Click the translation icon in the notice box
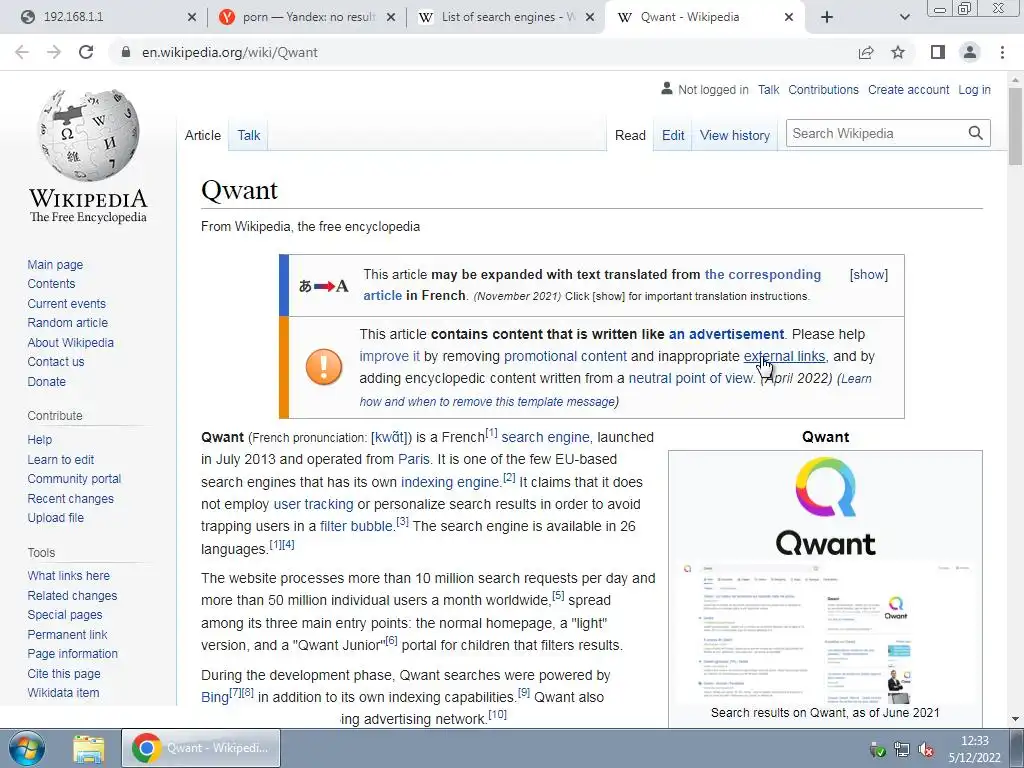 (324, 286)
